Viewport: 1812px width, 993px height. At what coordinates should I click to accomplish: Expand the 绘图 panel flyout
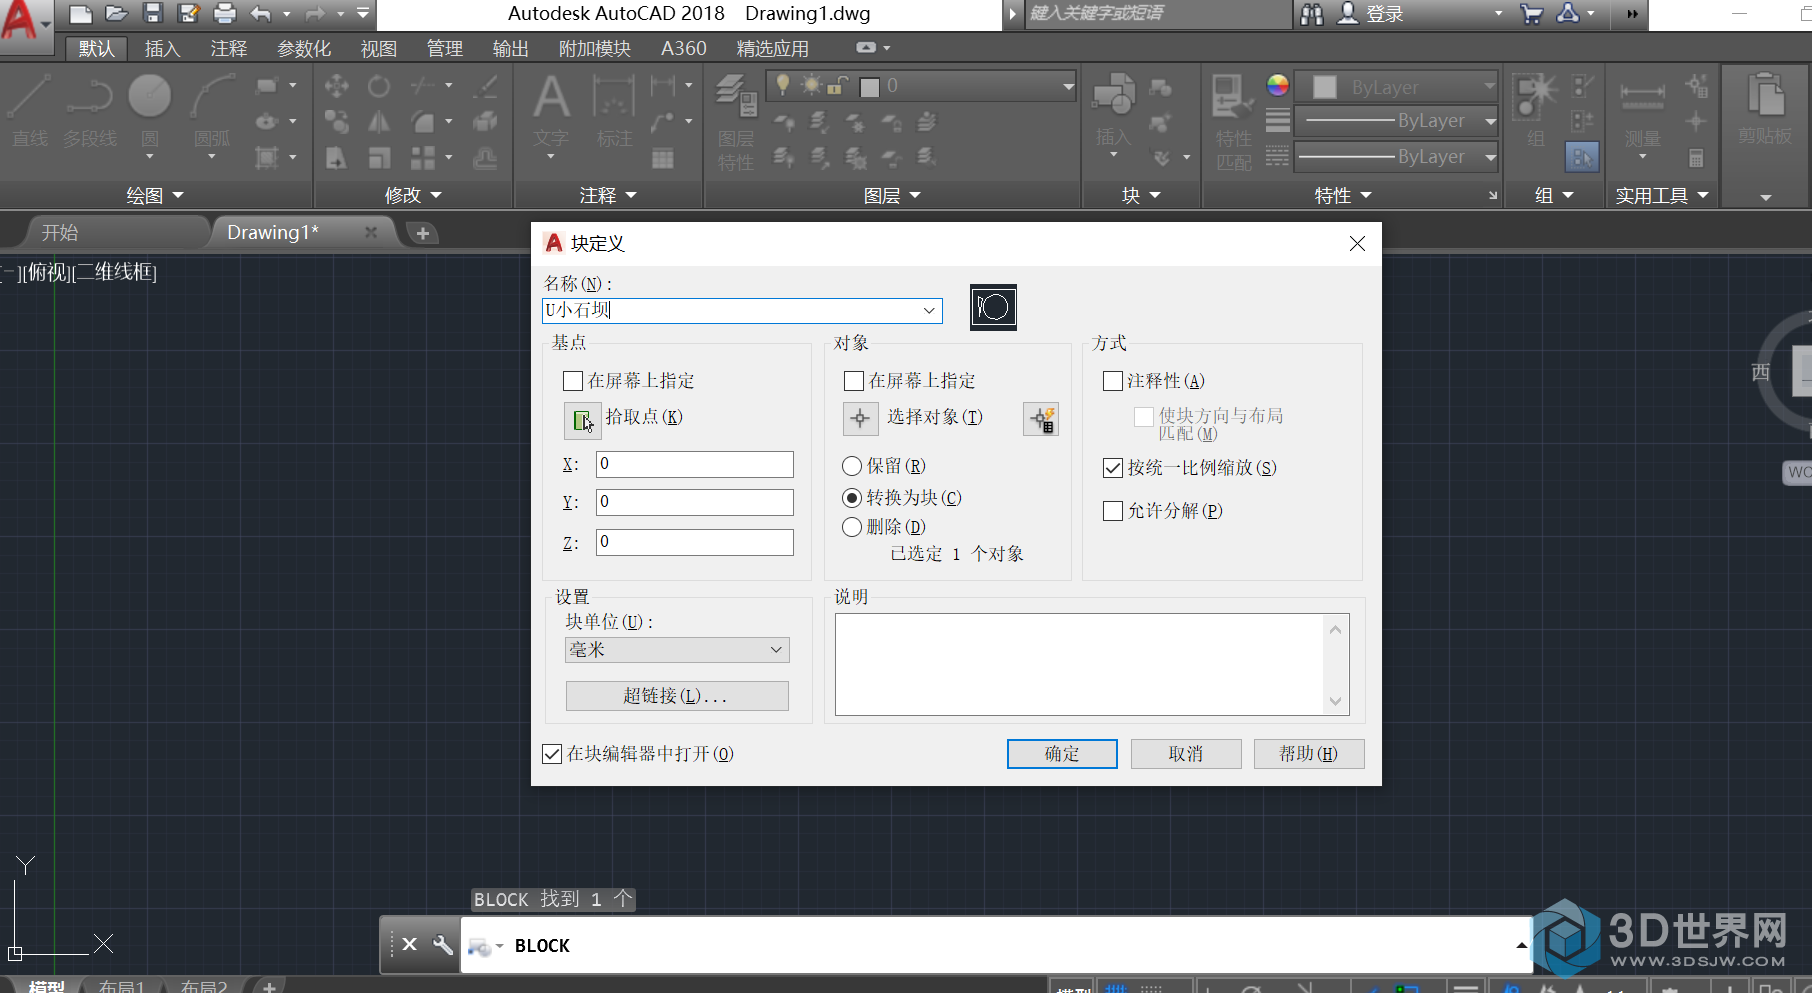tap(155, 195)
